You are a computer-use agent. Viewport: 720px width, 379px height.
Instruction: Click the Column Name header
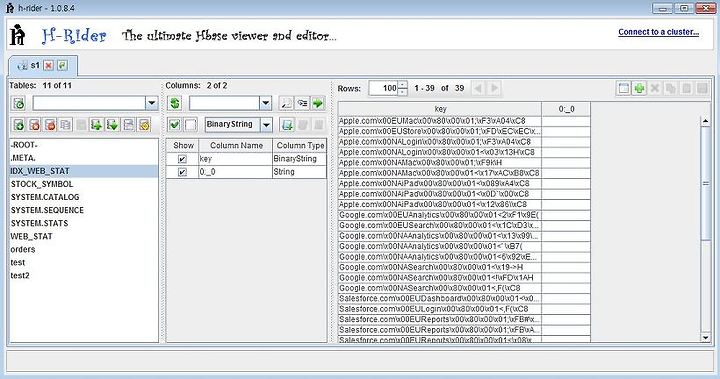236,145
